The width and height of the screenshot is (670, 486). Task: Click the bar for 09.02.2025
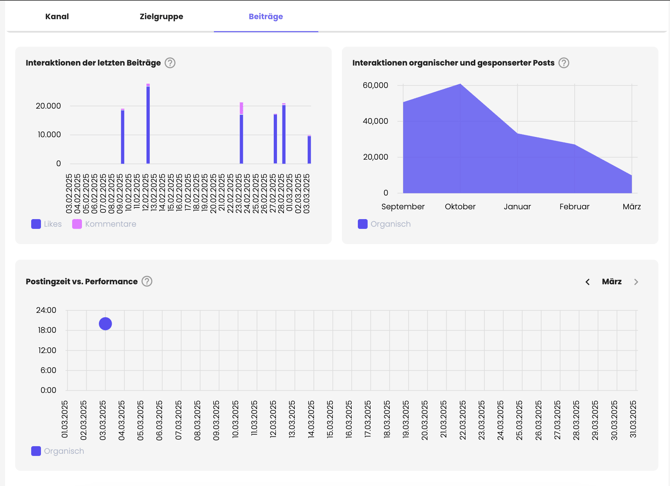tap(123, 136)
